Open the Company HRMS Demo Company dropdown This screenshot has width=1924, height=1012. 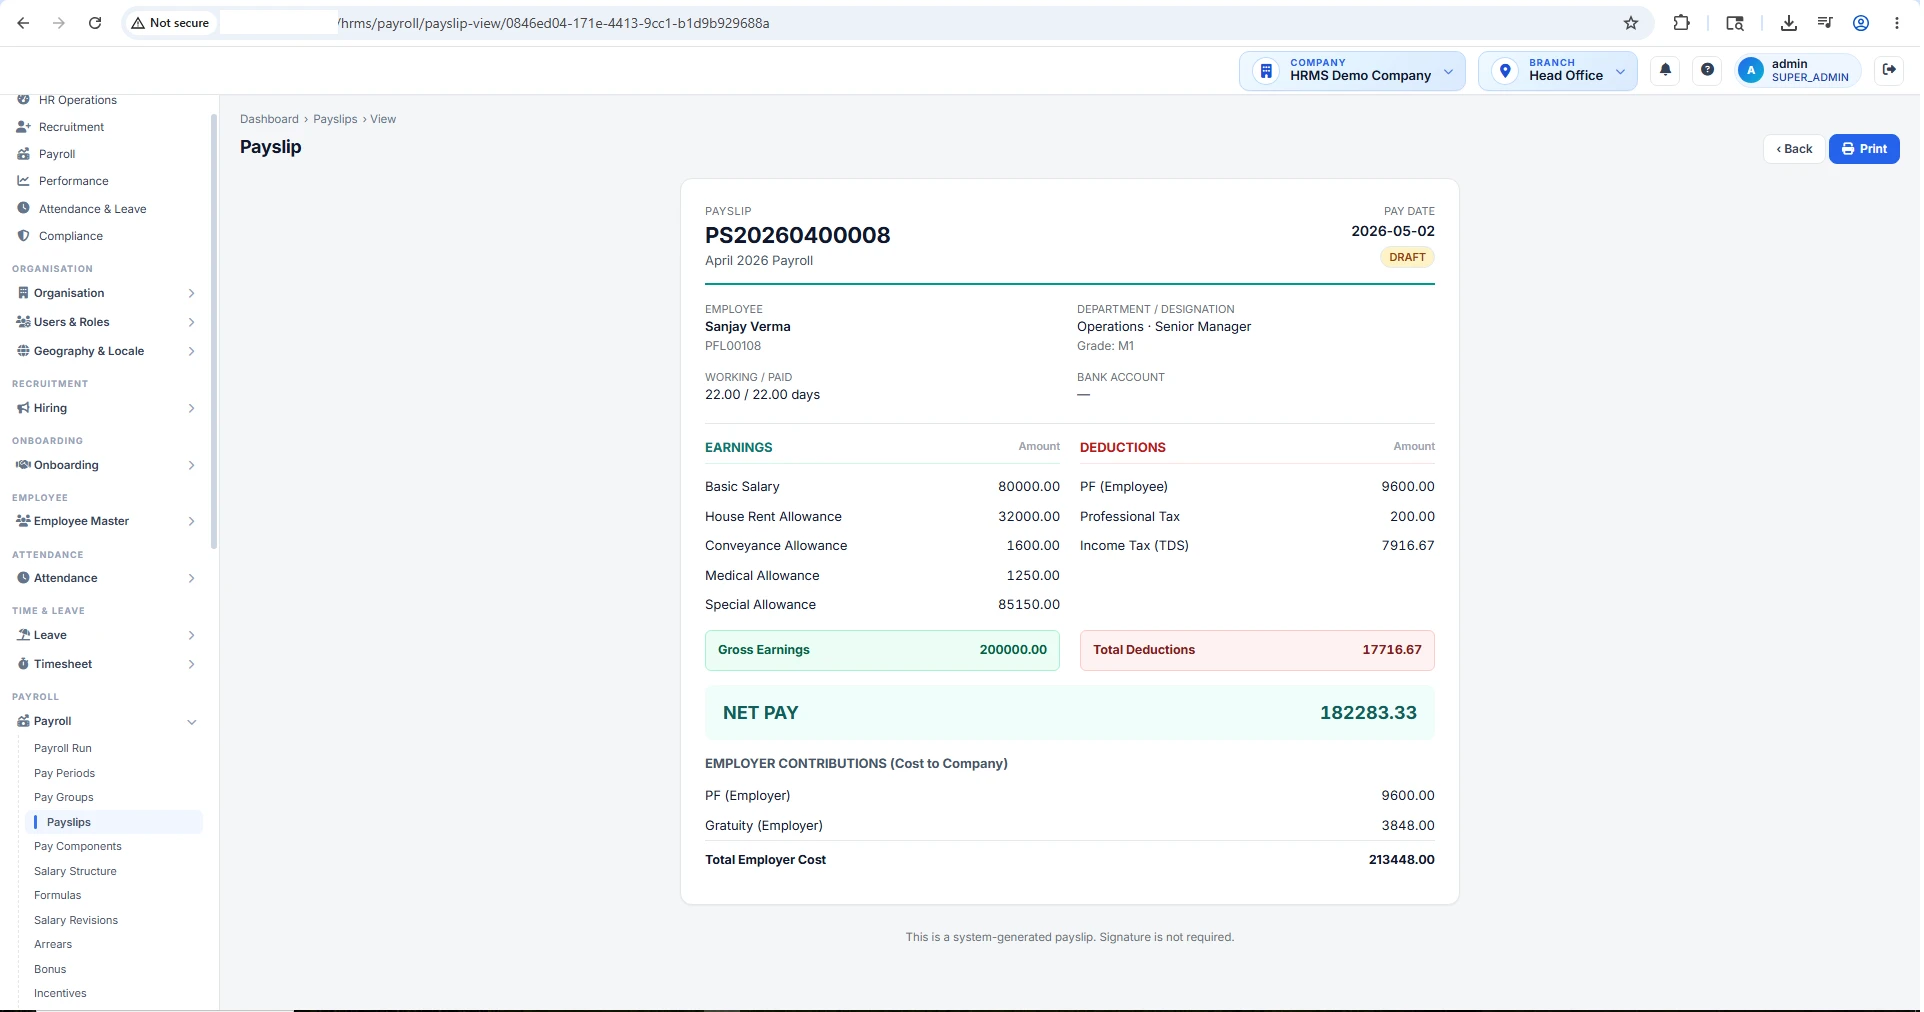[1352, 71]
